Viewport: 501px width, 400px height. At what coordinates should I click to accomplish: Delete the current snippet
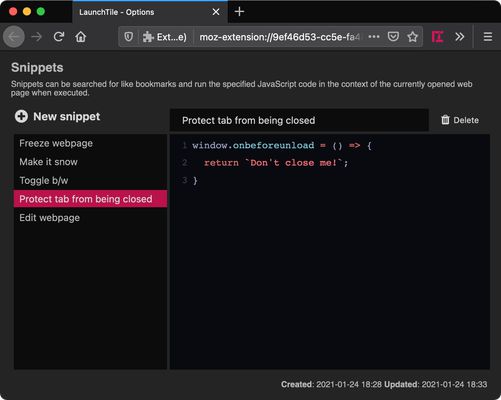pyautogui.click(x=460, y=120)
